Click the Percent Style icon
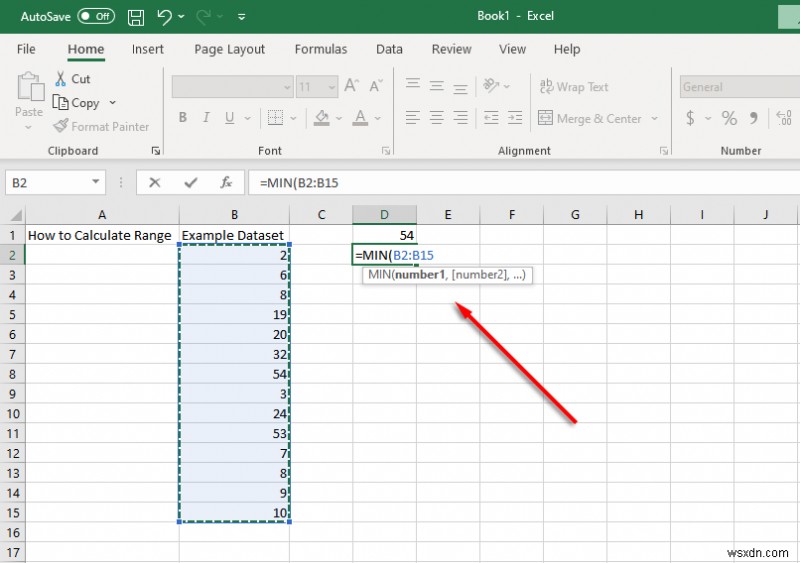The image size is (800, 563). (x=729, y=118)
